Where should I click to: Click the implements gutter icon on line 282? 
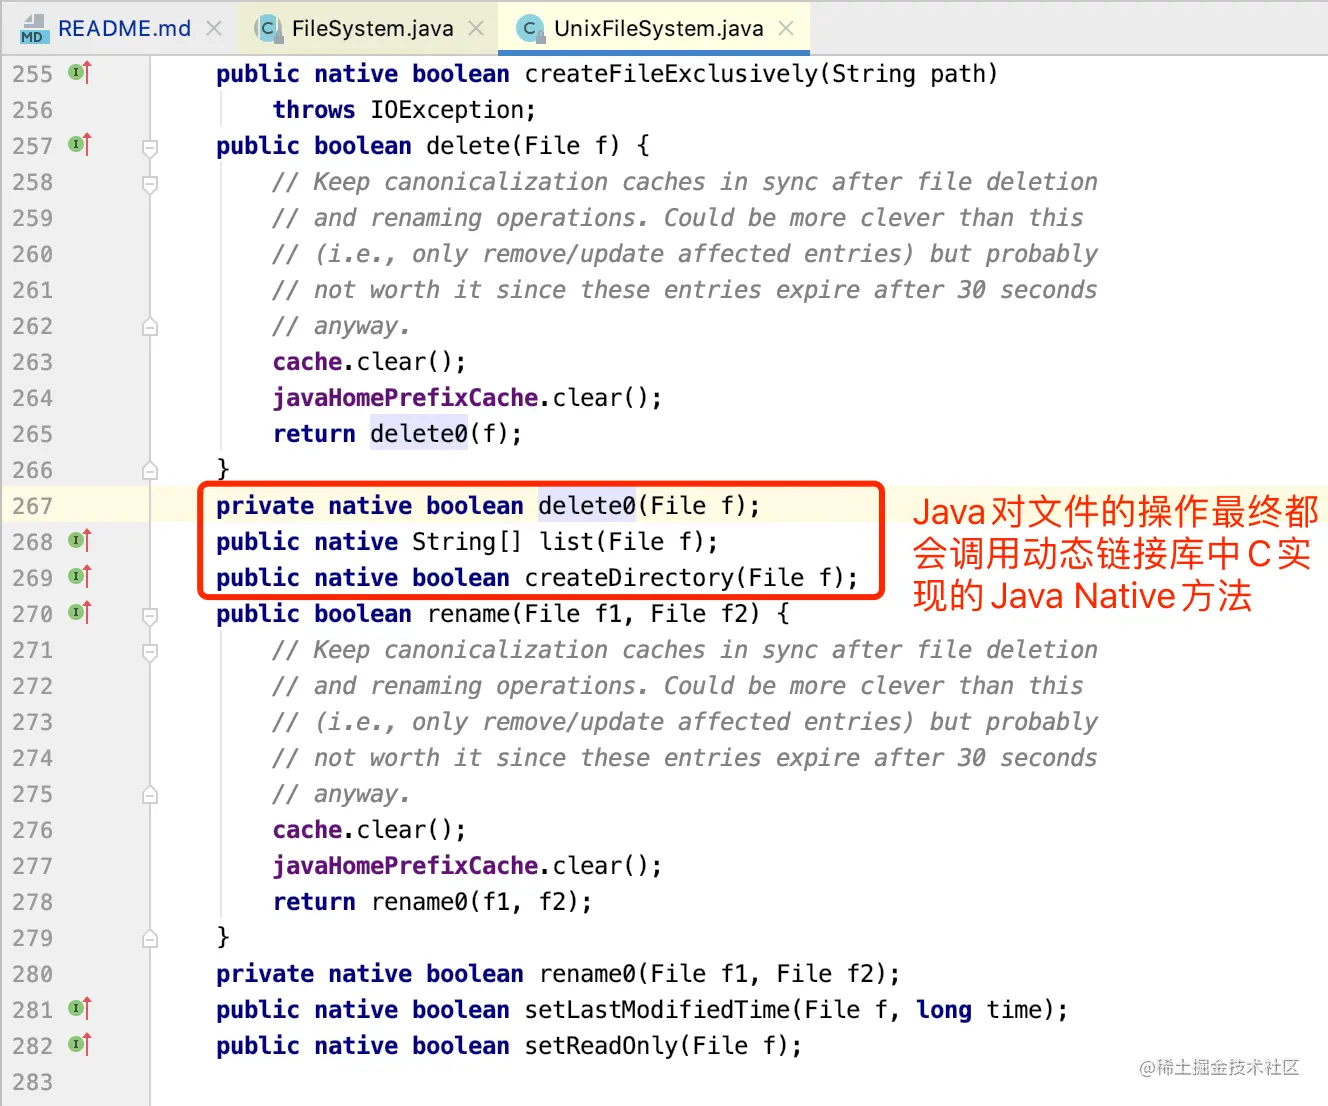pos(80,1044)
